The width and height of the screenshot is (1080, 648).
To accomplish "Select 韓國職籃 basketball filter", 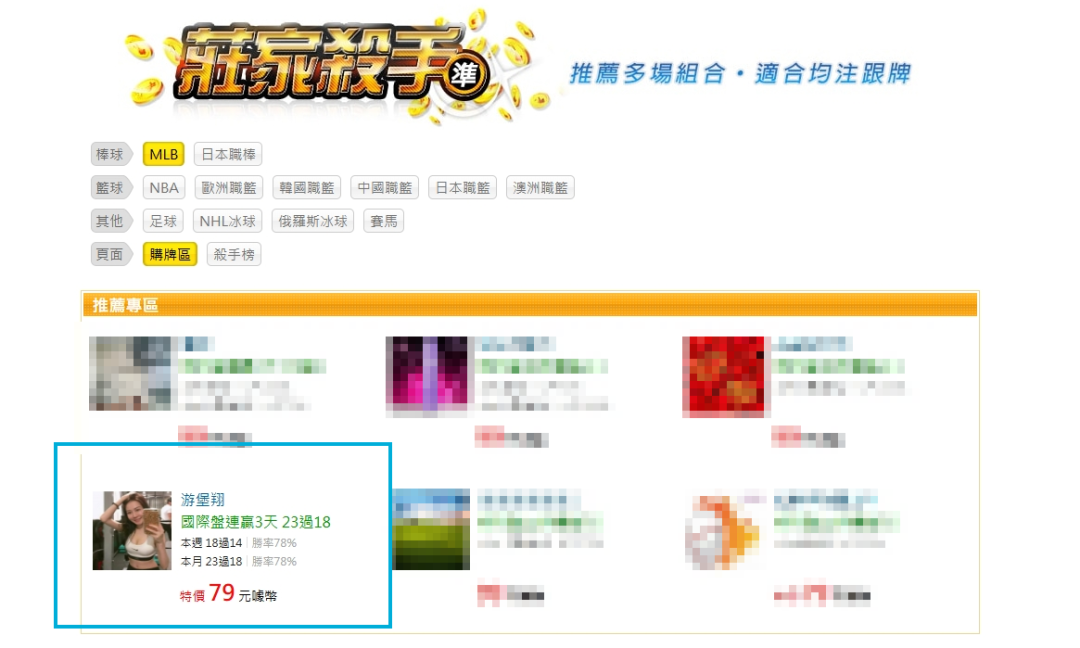I will [x=306, y=187].
